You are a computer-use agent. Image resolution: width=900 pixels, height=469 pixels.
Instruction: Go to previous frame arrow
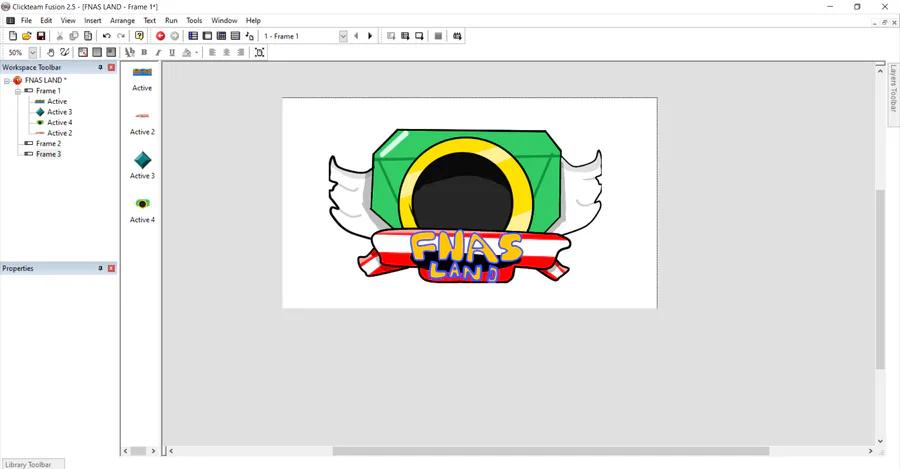pyautogui.click(x=356, y=36)
